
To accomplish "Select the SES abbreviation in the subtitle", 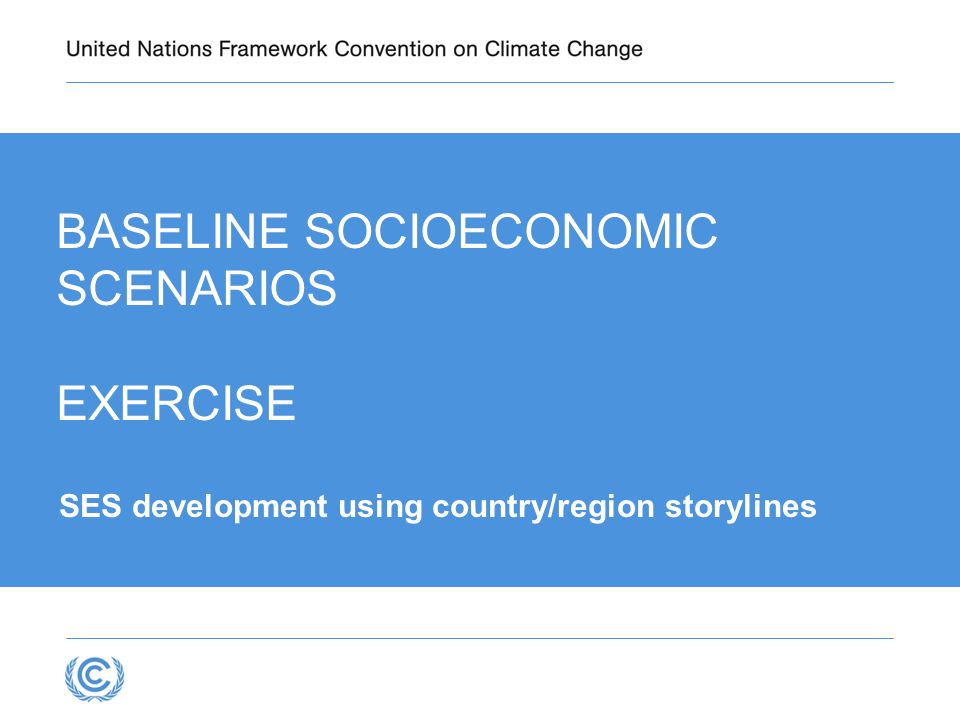I will pos(90,506).
